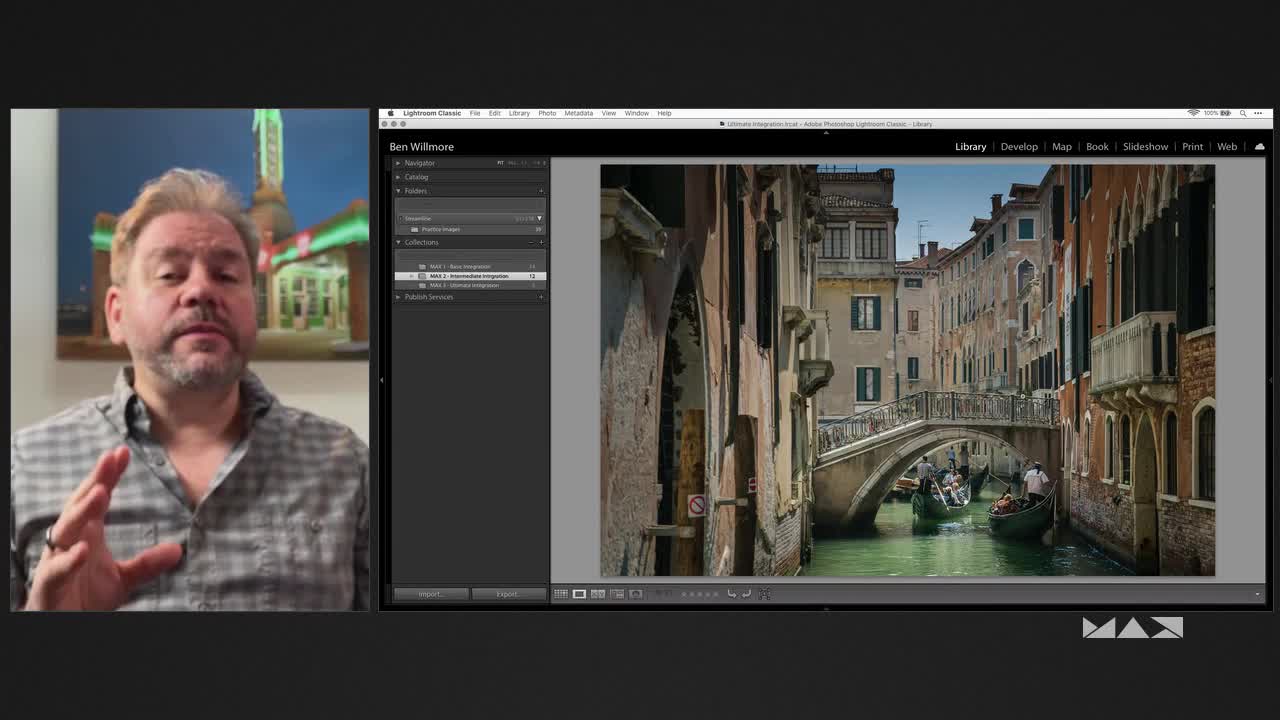The width and height of the screenshot is (1280, 720).
Task: Click the cloud sync status icon
Action: (x=1259, y=147)
